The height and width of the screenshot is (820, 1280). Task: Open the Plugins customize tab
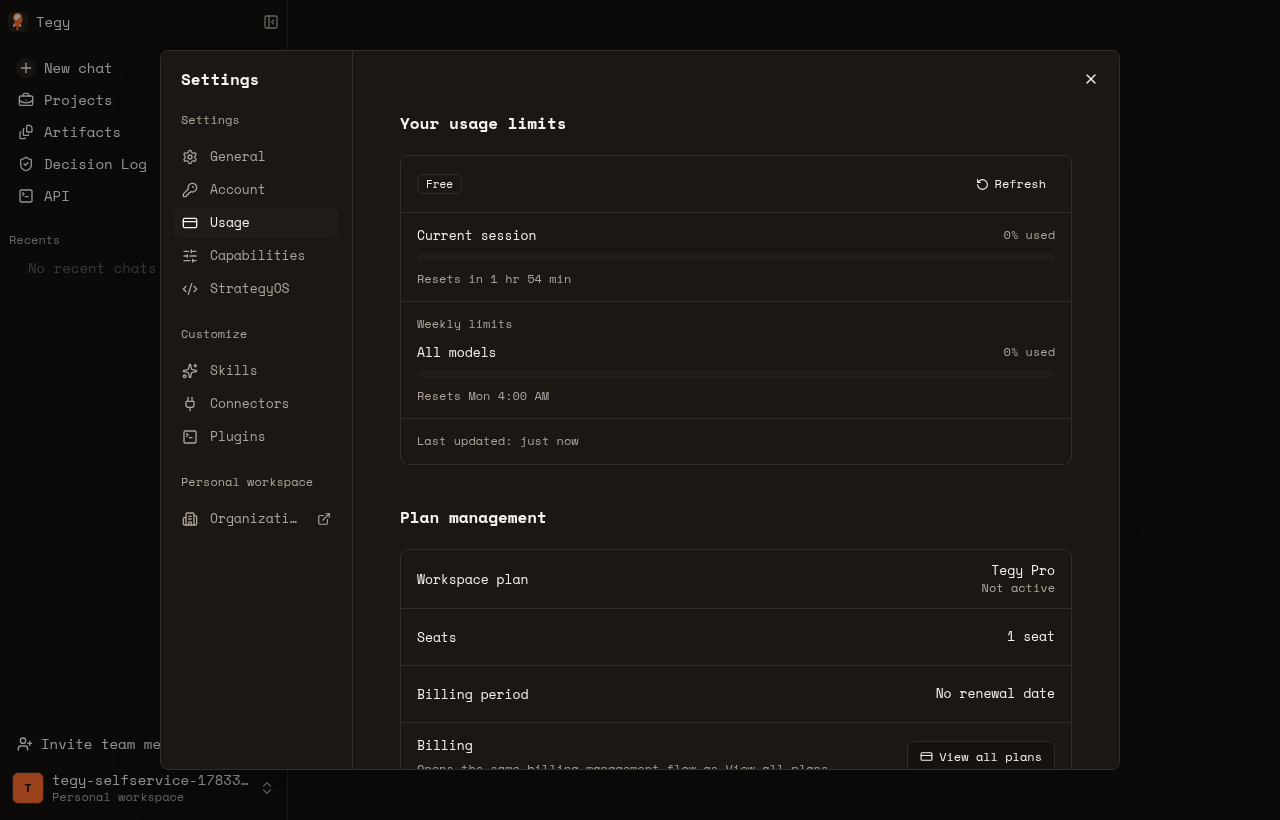click(256, 437)
